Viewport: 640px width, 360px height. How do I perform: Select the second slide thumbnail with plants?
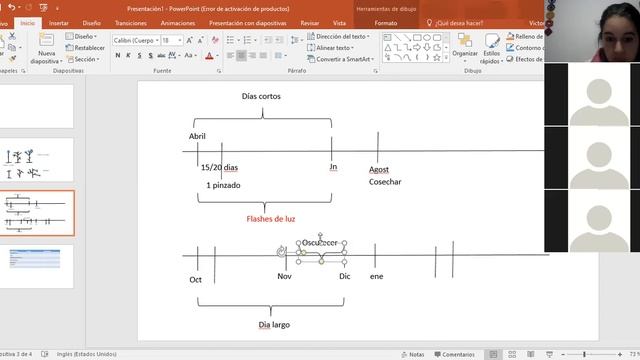pyautogui.click(x=37, y=160)
